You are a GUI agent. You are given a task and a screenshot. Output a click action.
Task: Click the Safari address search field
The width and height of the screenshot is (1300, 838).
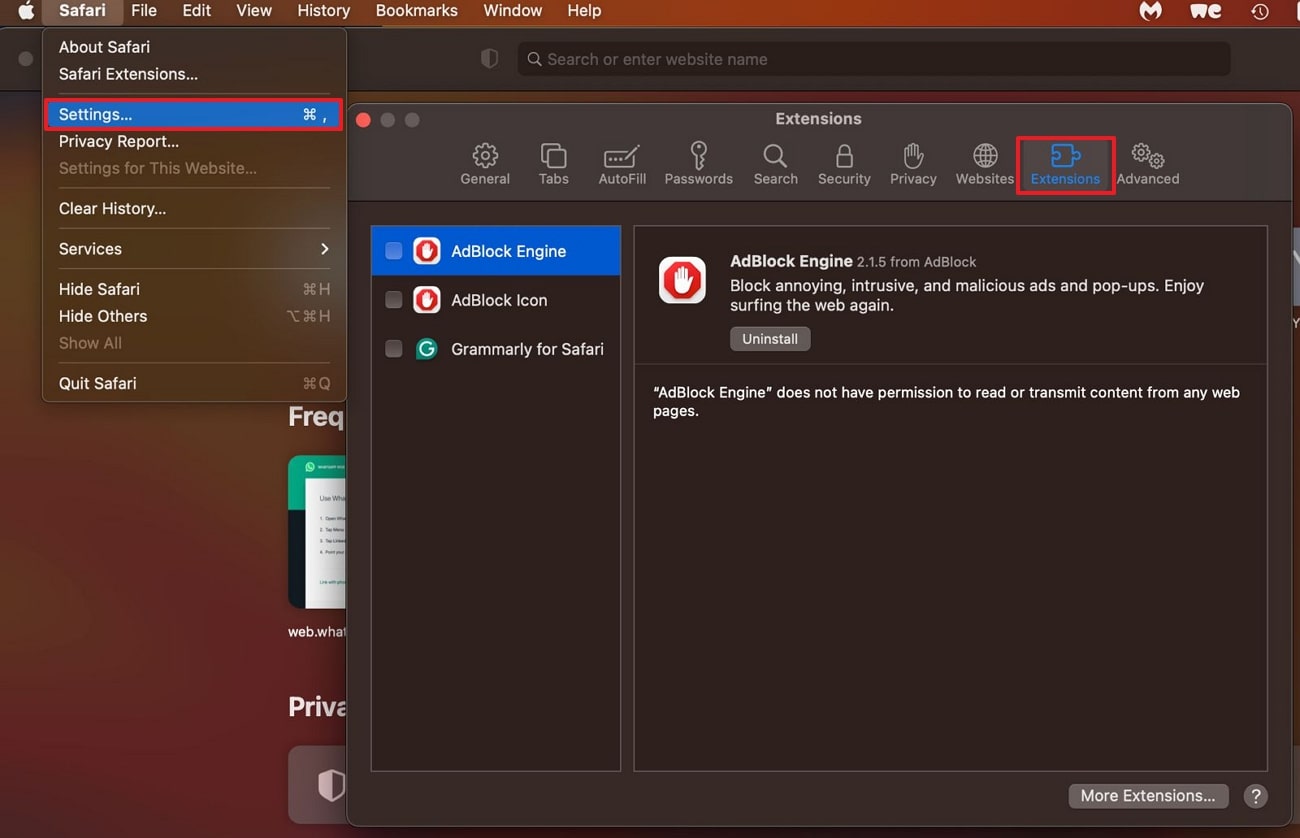click(874, 59)
